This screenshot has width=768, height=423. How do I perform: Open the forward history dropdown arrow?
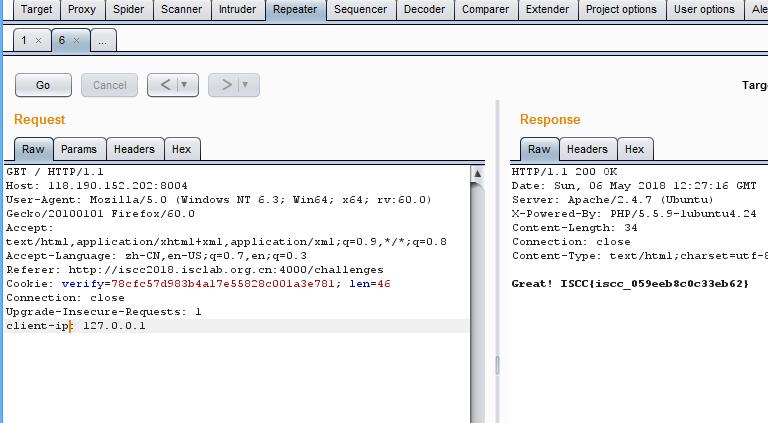pos(245,85)
